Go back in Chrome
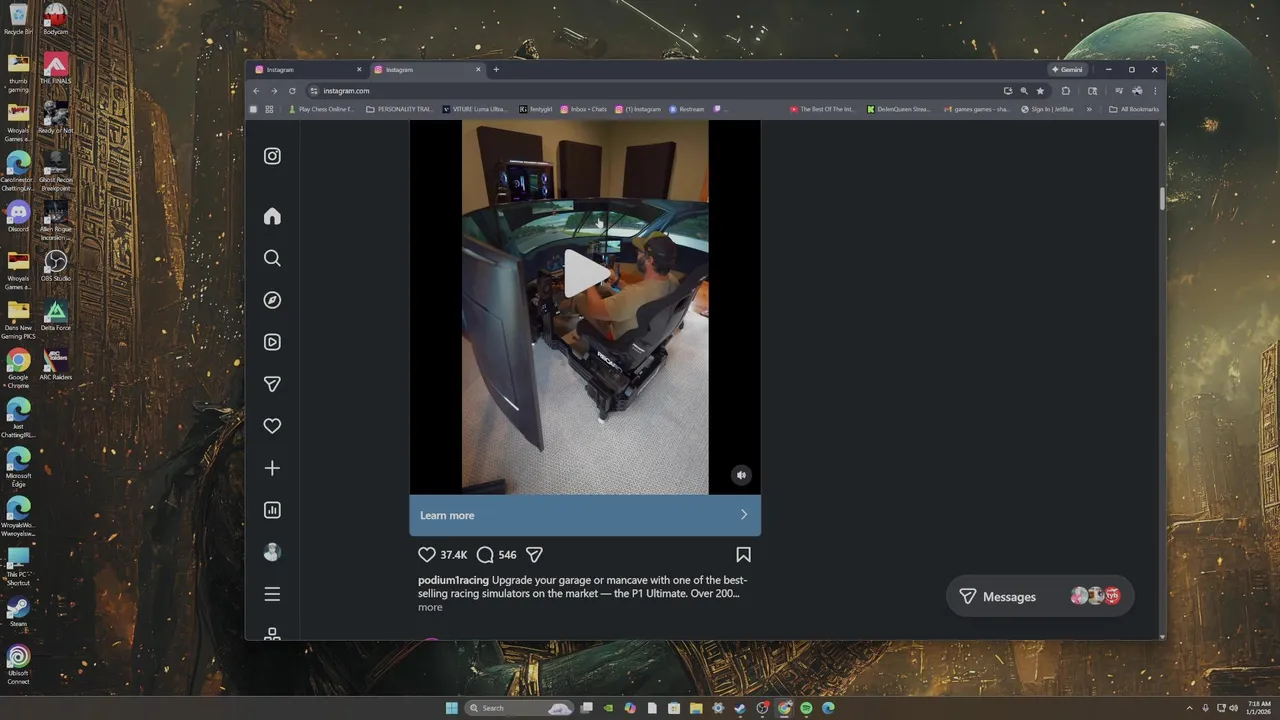Screen dimensions: 1280x720 coord(256,91)
